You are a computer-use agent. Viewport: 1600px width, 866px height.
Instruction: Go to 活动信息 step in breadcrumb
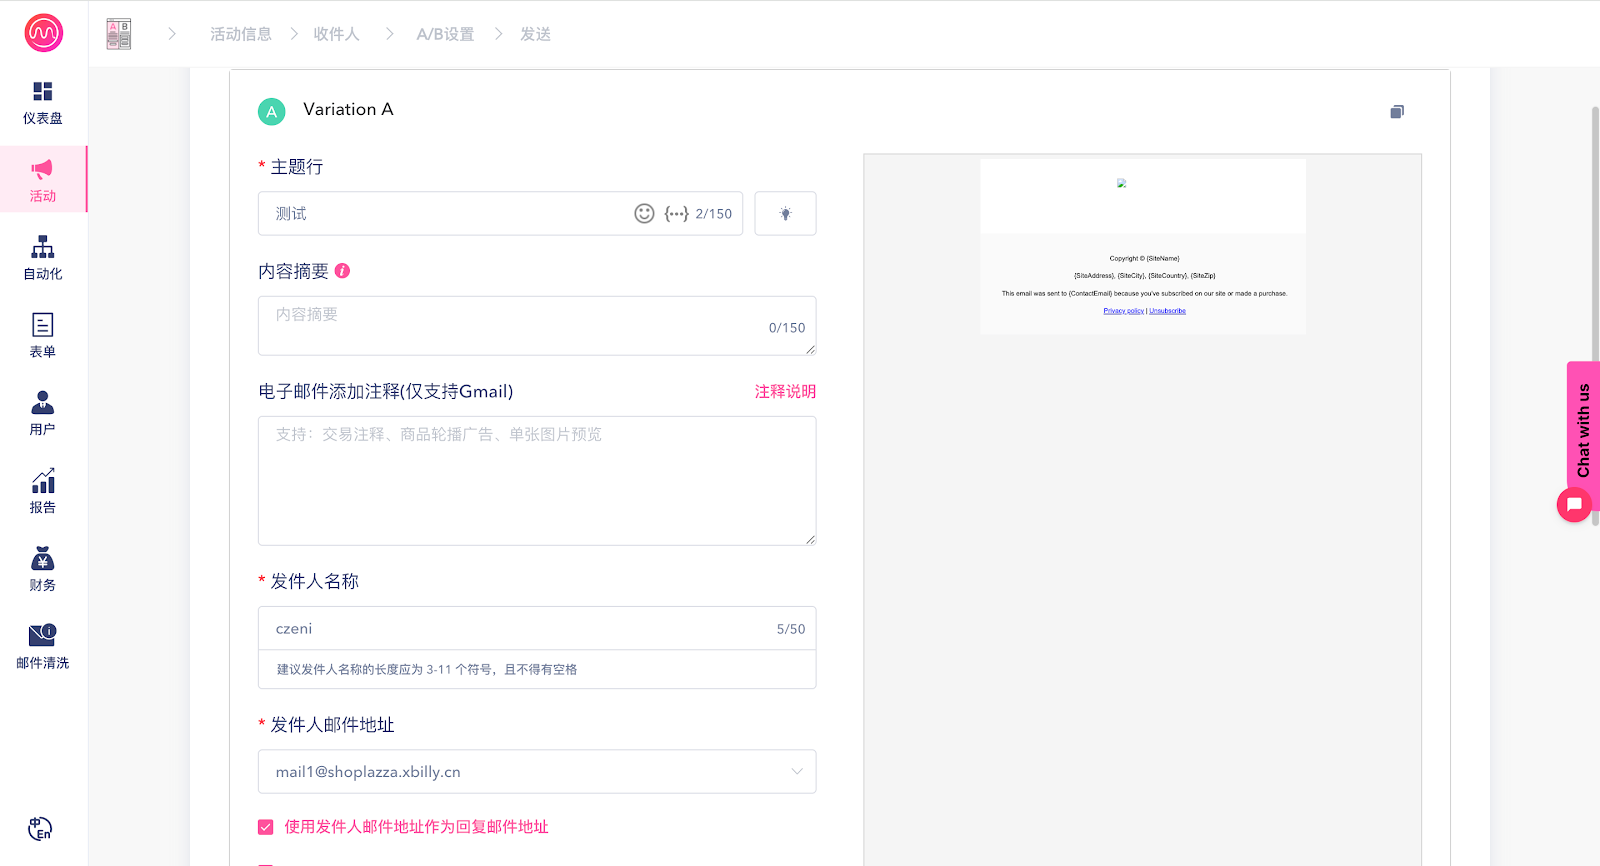(241, 34)
